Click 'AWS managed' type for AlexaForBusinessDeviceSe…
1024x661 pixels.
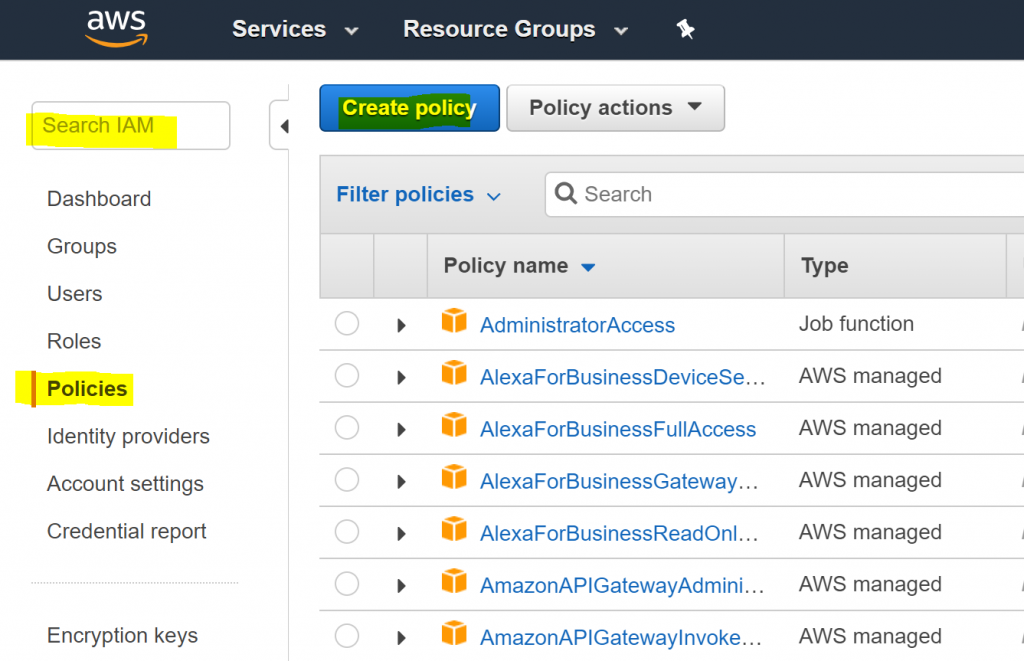pos(870,376)
